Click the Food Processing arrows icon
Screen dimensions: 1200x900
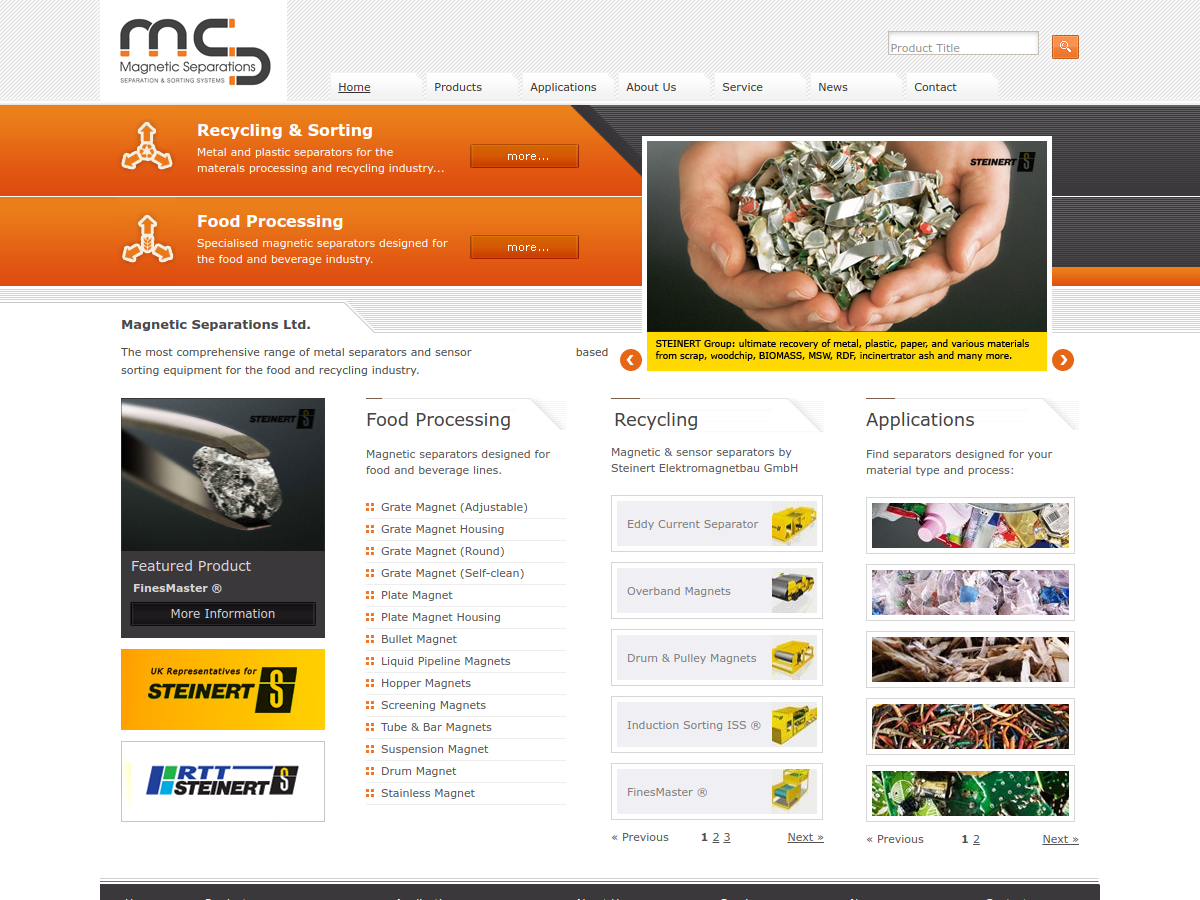[147, 238]
